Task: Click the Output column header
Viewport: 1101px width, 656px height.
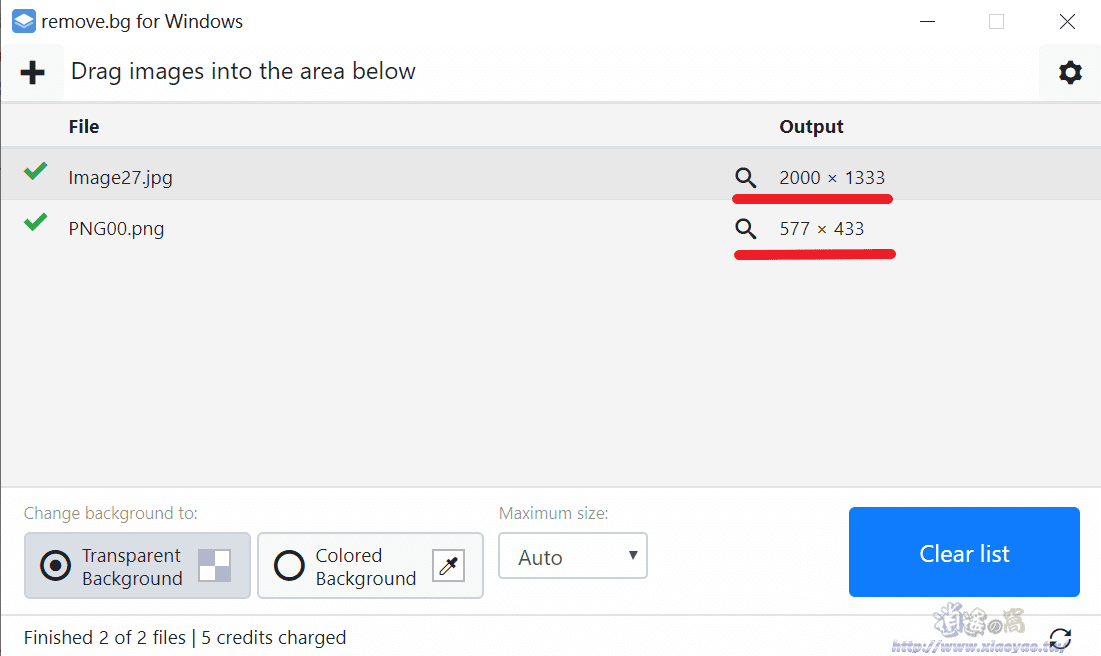Action: [811, 127]
